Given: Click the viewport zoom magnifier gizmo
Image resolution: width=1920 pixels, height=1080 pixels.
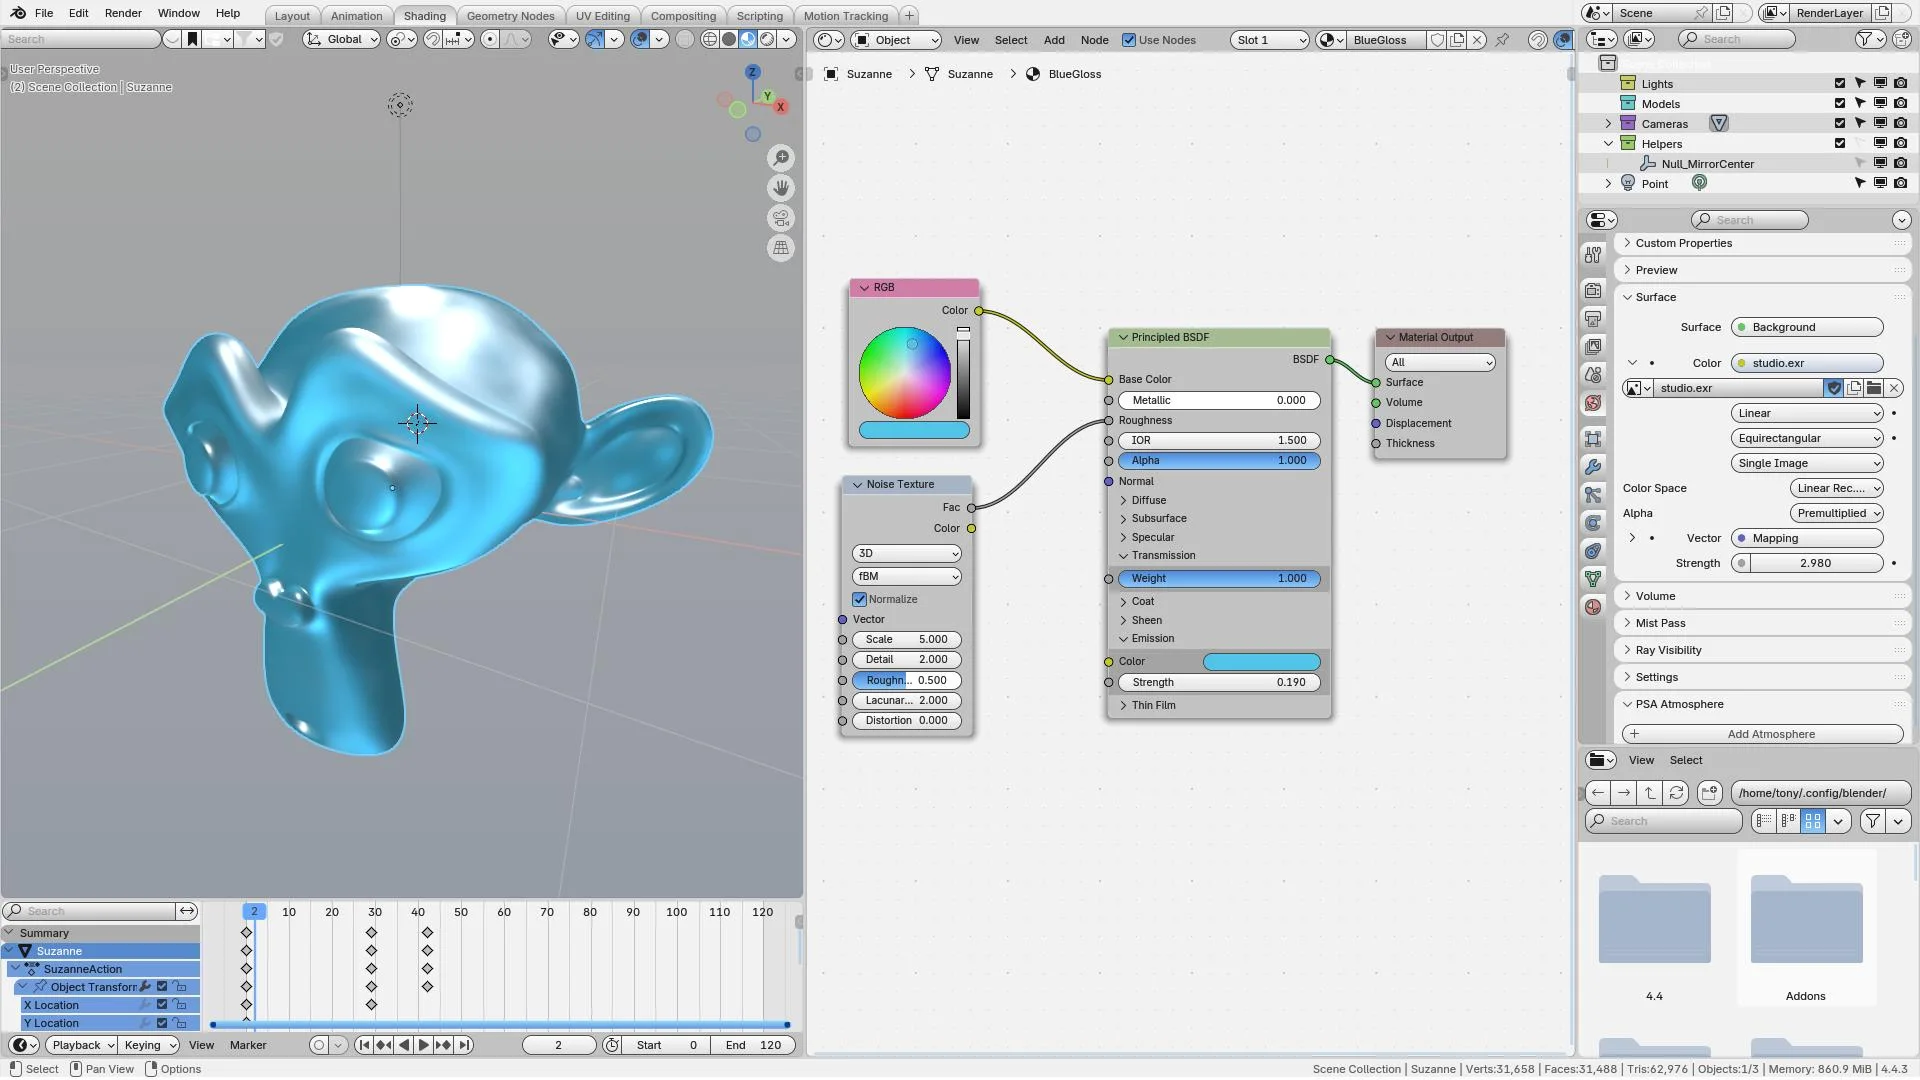Looking at the screenshot, I should point(781,158).
